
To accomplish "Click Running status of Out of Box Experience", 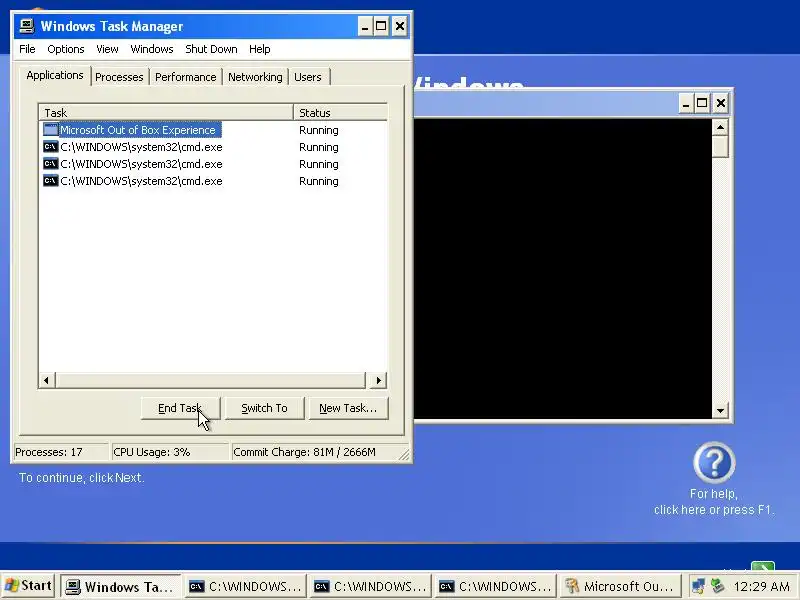I will coord(319,130).
